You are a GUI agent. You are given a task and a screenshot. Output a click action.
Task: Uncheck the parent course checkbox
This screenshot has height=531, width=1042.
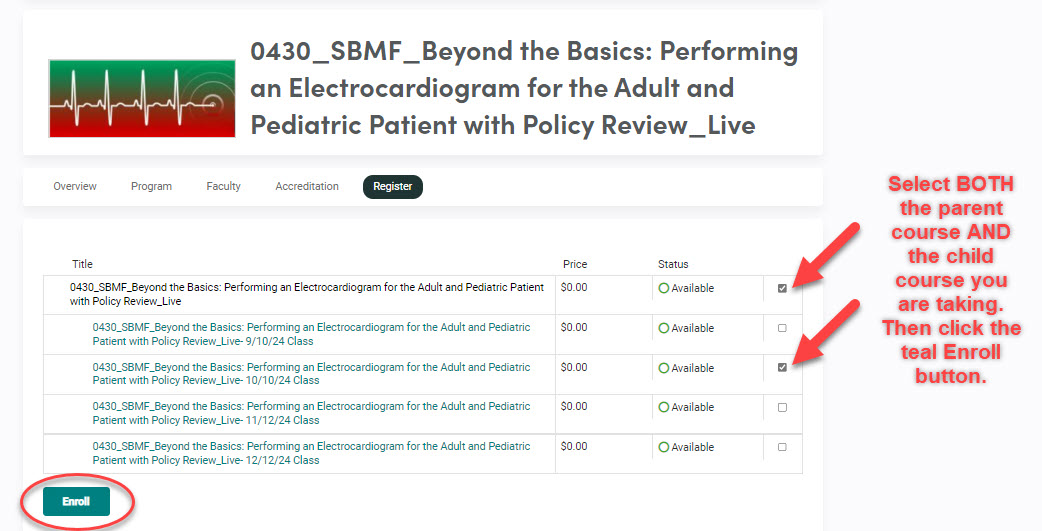pyautogui.click(x=782, y=289)
